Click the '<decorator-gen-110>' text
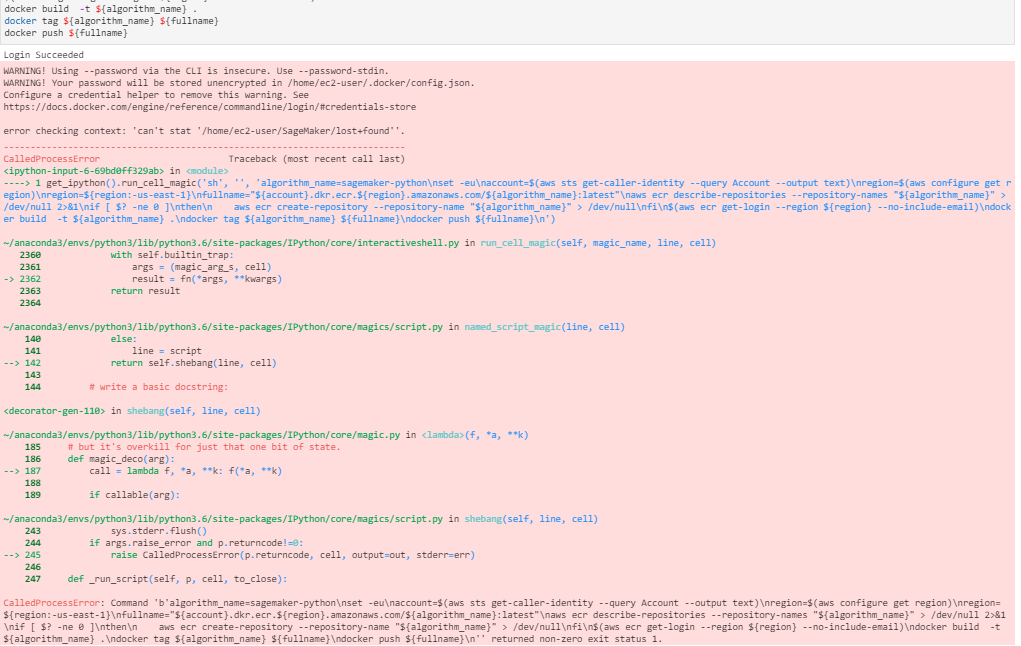 pyautogui.click(x=54, y=411)
